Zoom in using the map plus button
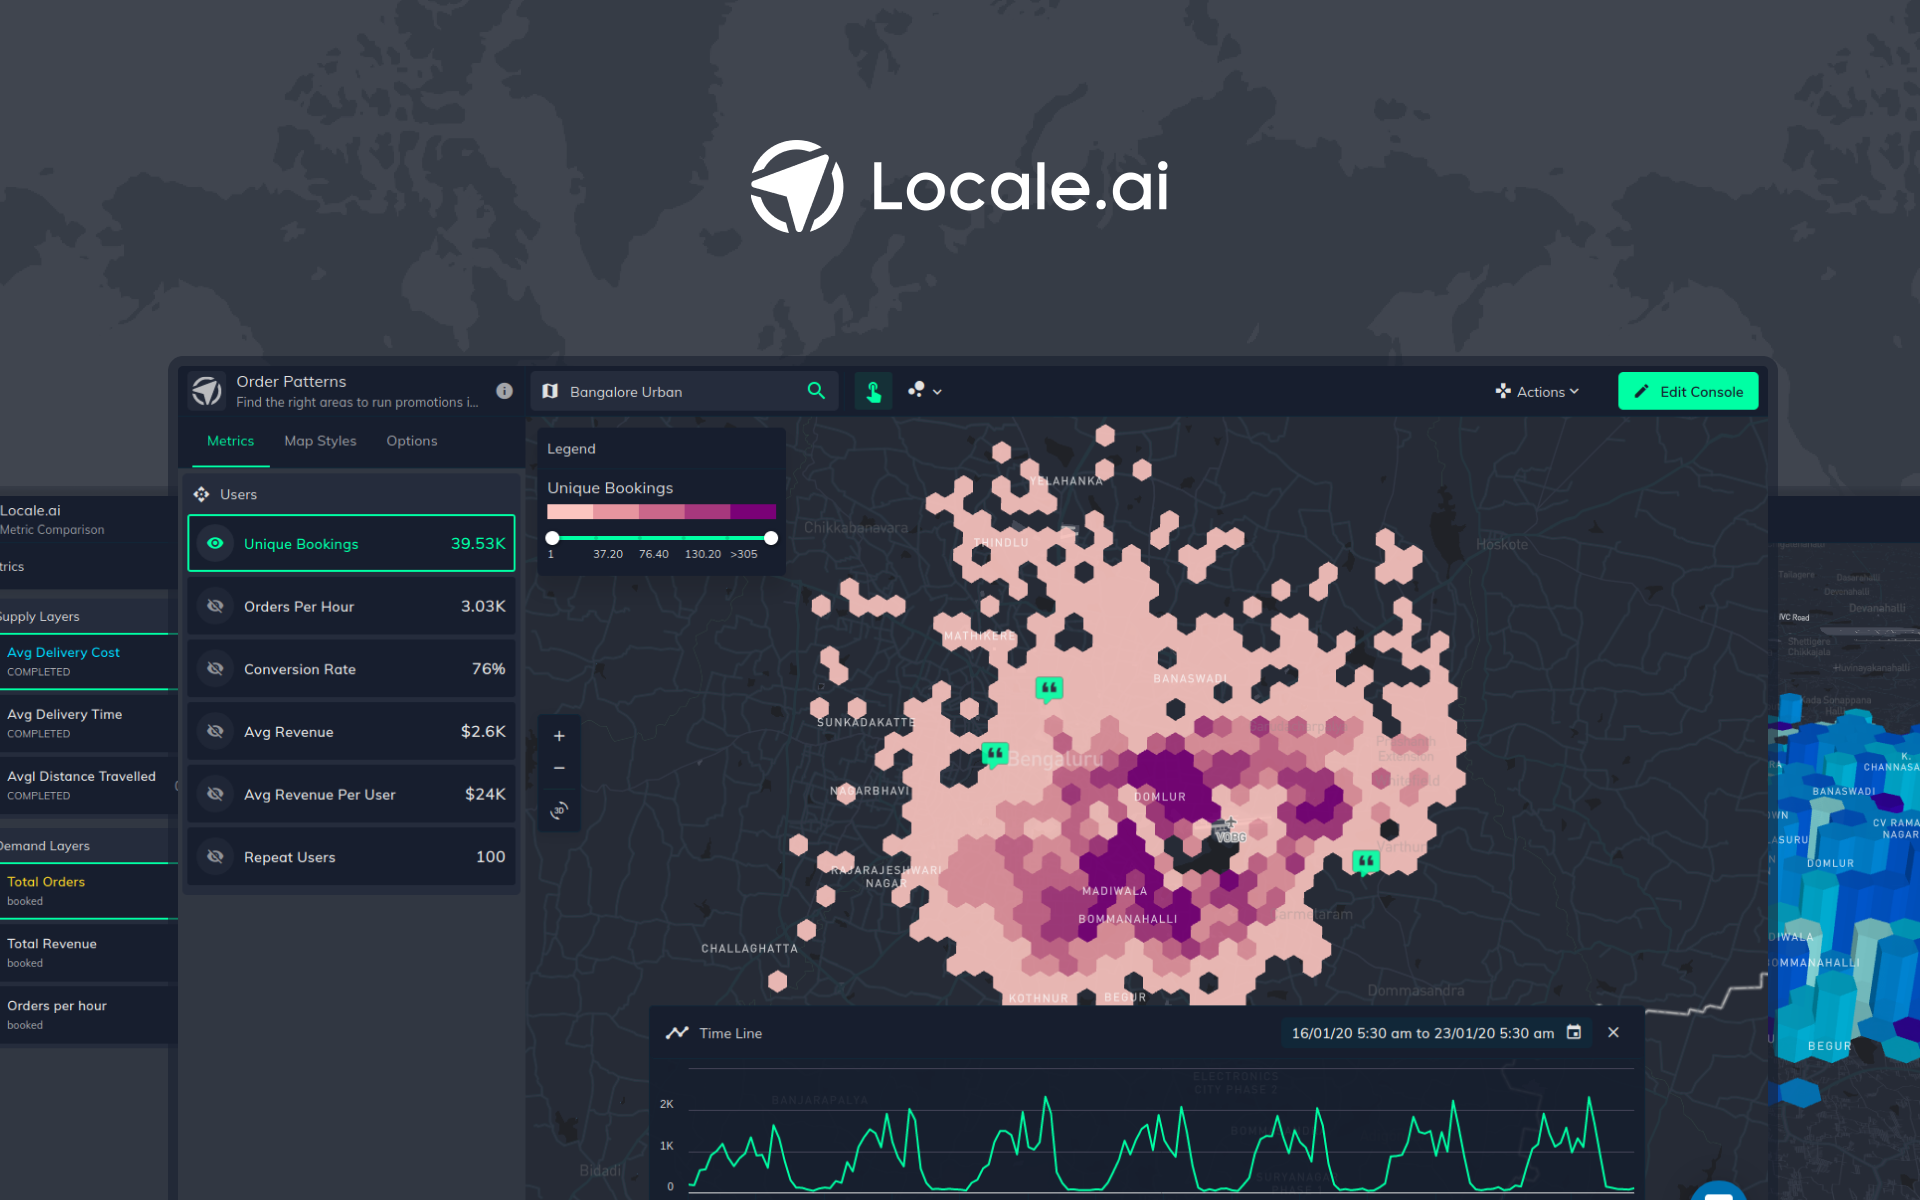The height and width of the screenshot is (1200, 1920). coord(559,736)
